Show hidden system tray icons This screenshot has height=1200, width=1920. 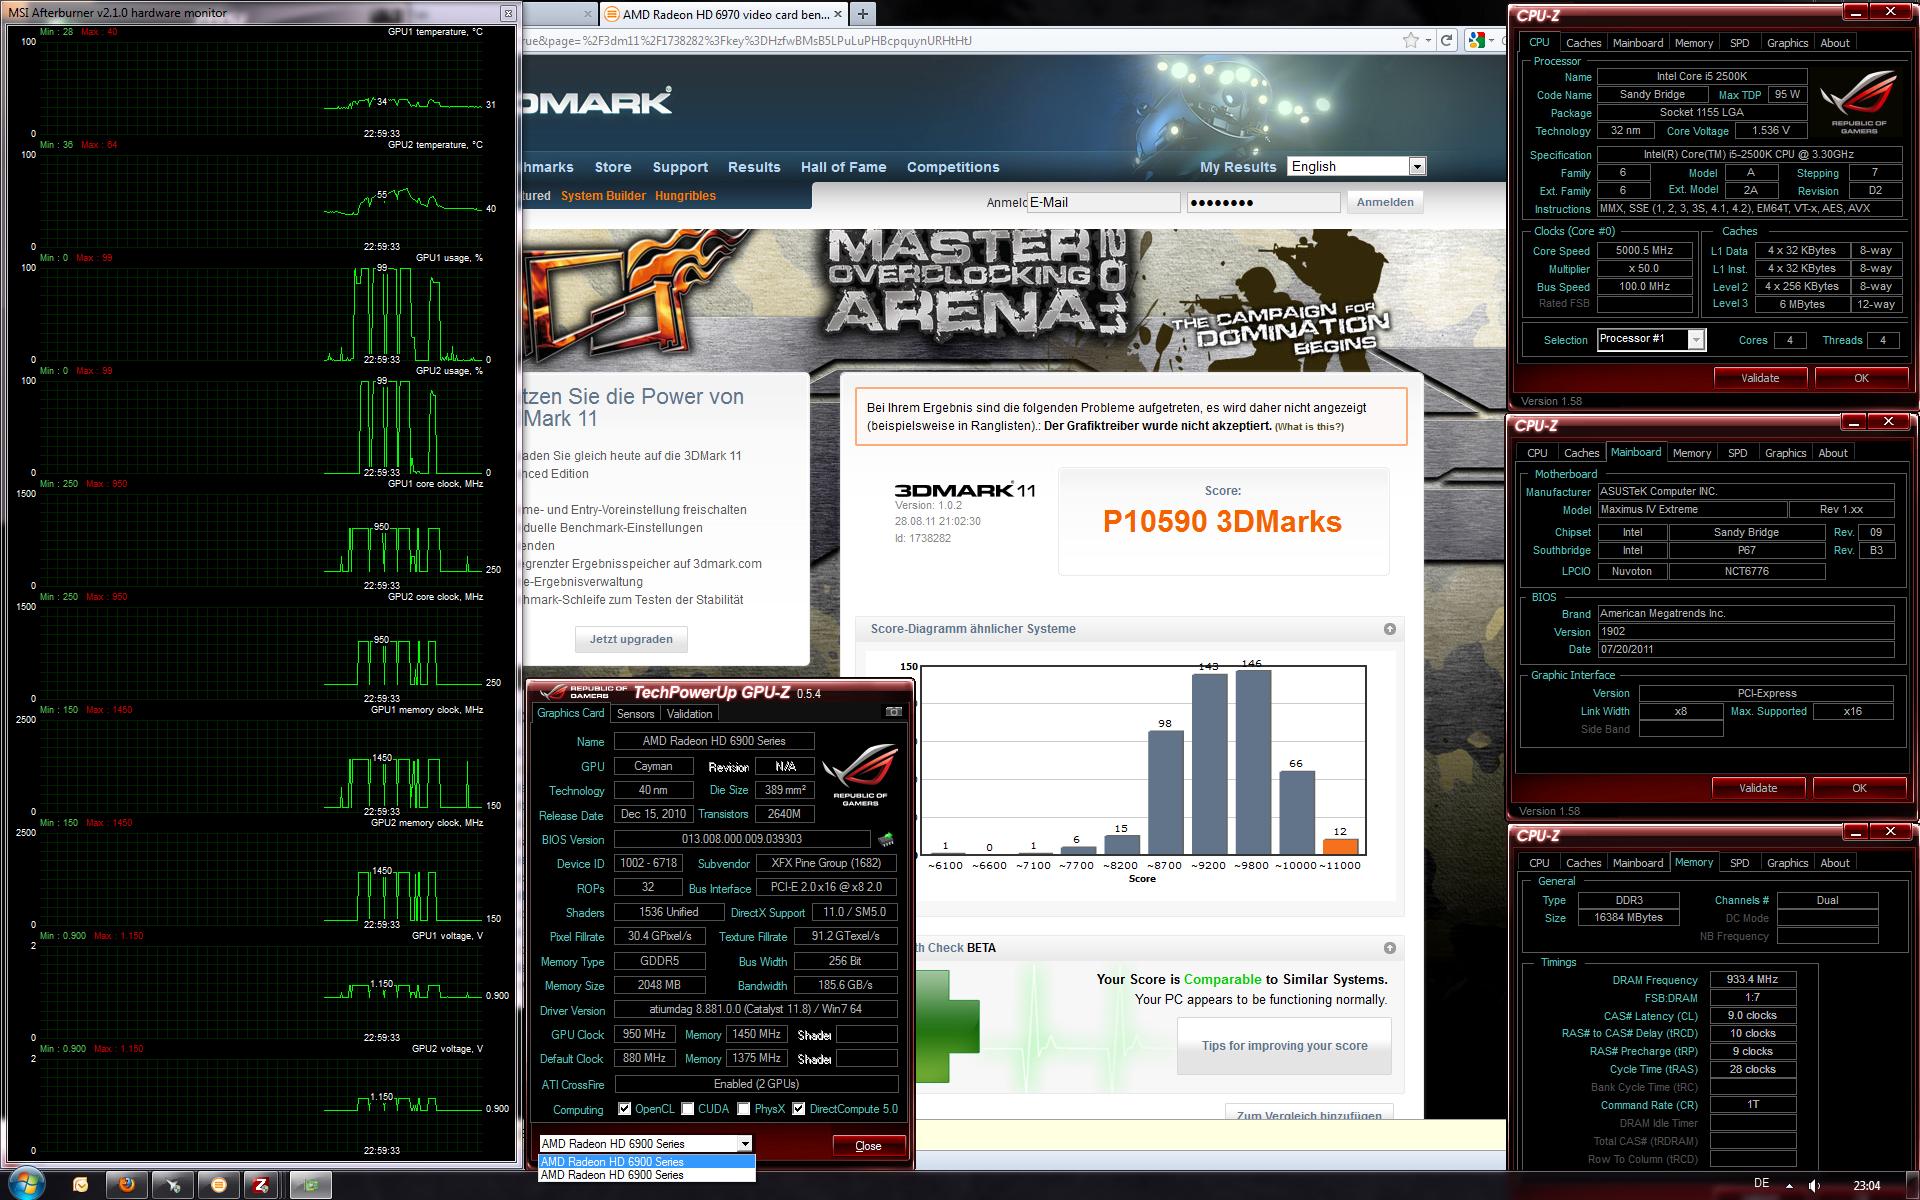[x=1791, y=1185]
